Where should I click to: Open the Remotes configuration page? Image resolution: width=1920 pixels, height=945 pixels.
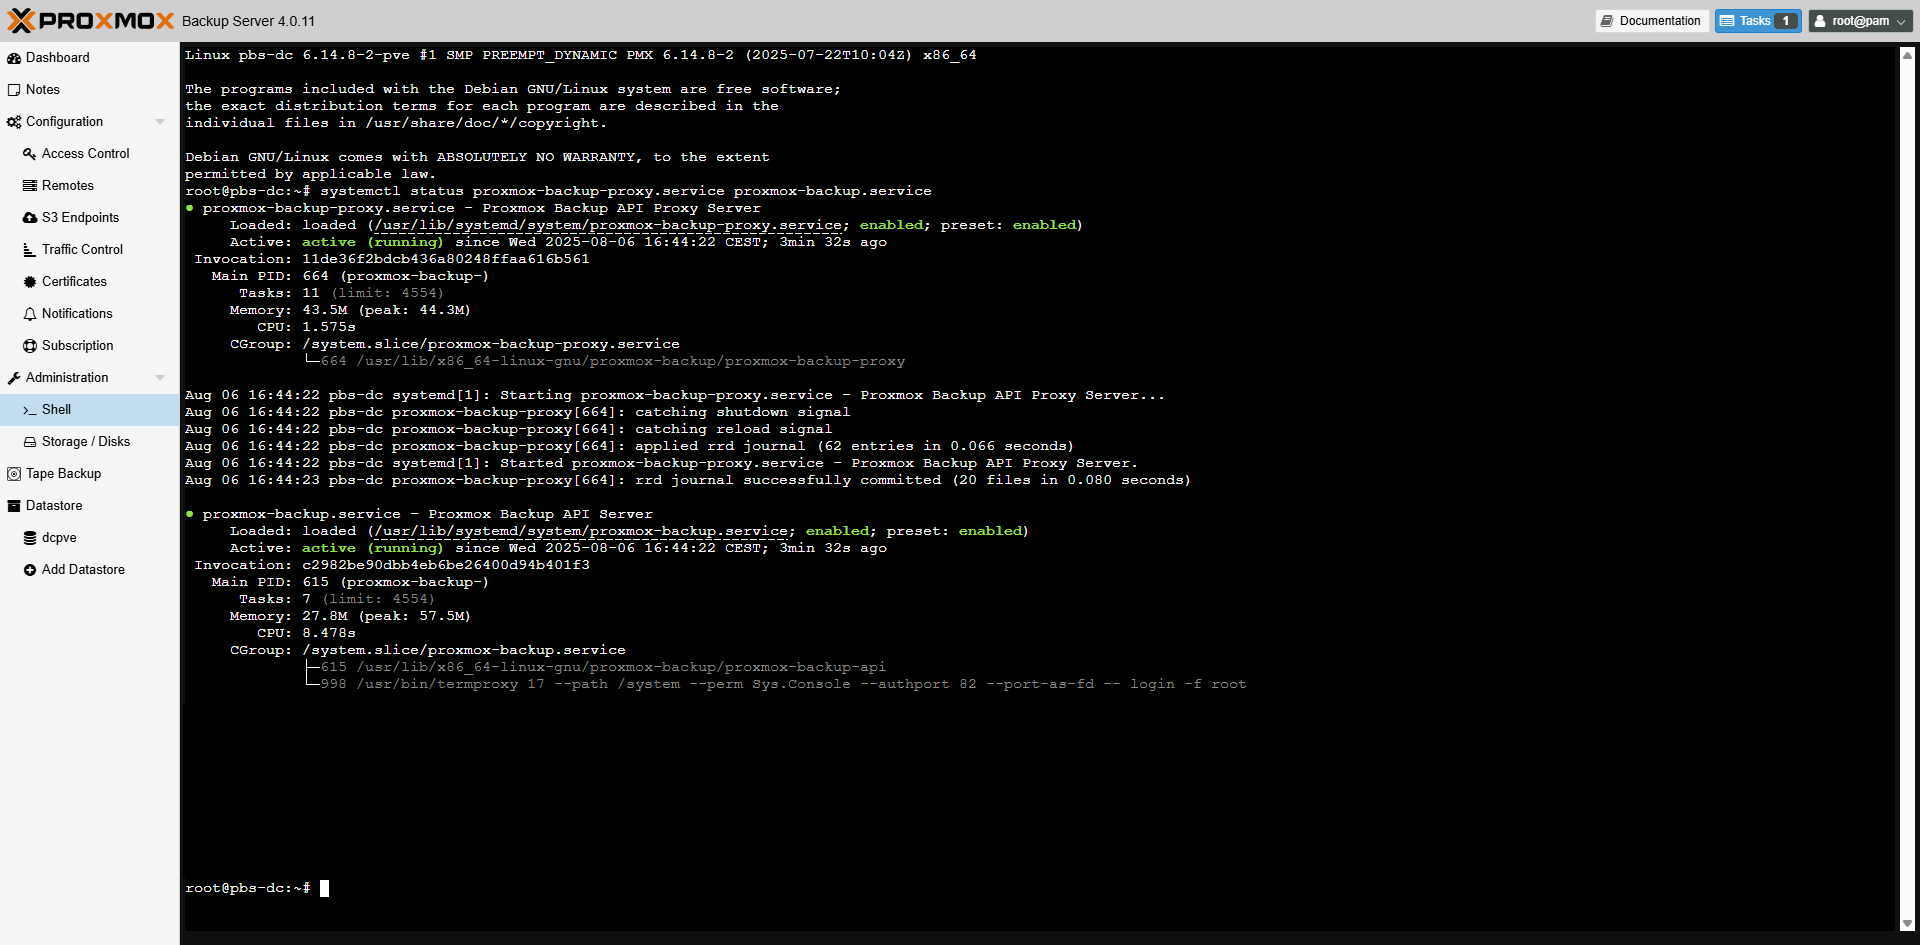tap(67, 186)
